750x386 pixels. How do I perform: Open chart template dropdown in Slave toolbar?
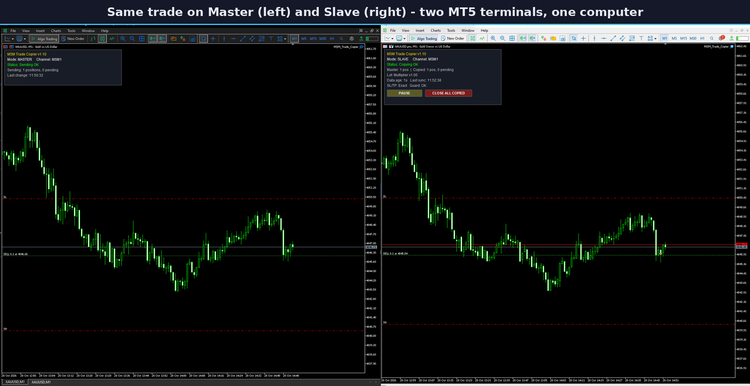[x=401, y=38]
